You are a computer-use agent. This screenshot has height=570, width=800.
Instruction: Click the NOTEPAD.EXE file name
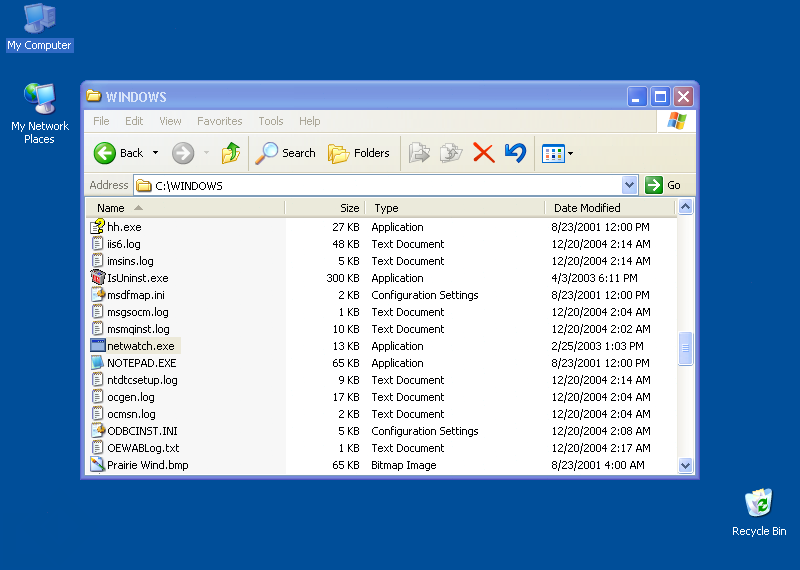point(142,363)
